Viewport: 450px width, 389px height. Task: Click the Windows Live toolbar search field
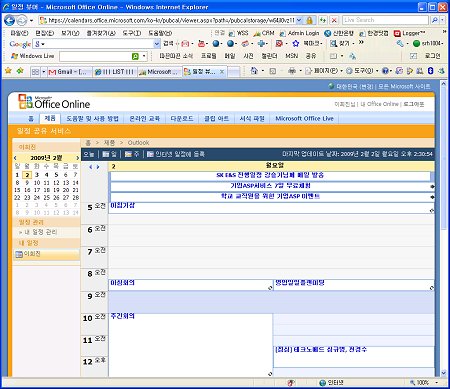coord(95,56)
